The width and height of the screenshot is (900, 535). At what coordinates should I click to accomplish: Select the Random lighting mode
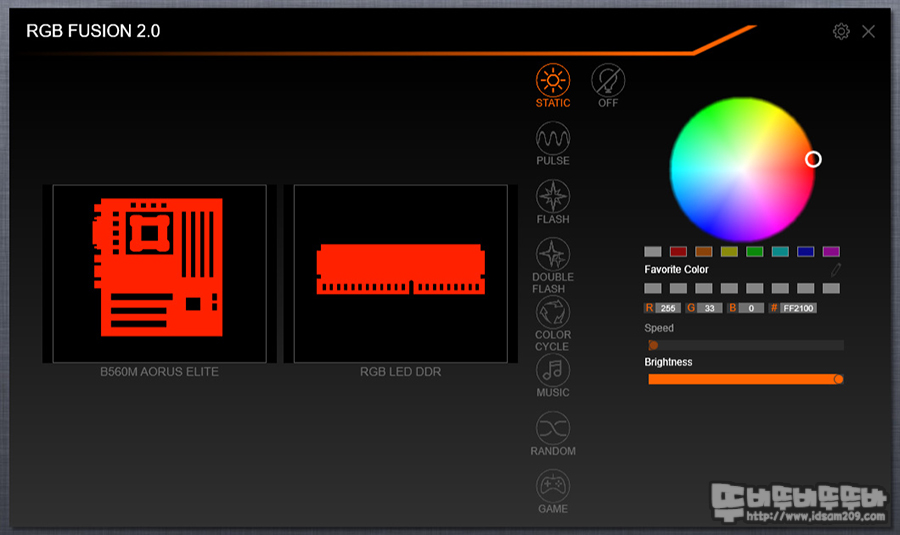[x=553, y=433]
